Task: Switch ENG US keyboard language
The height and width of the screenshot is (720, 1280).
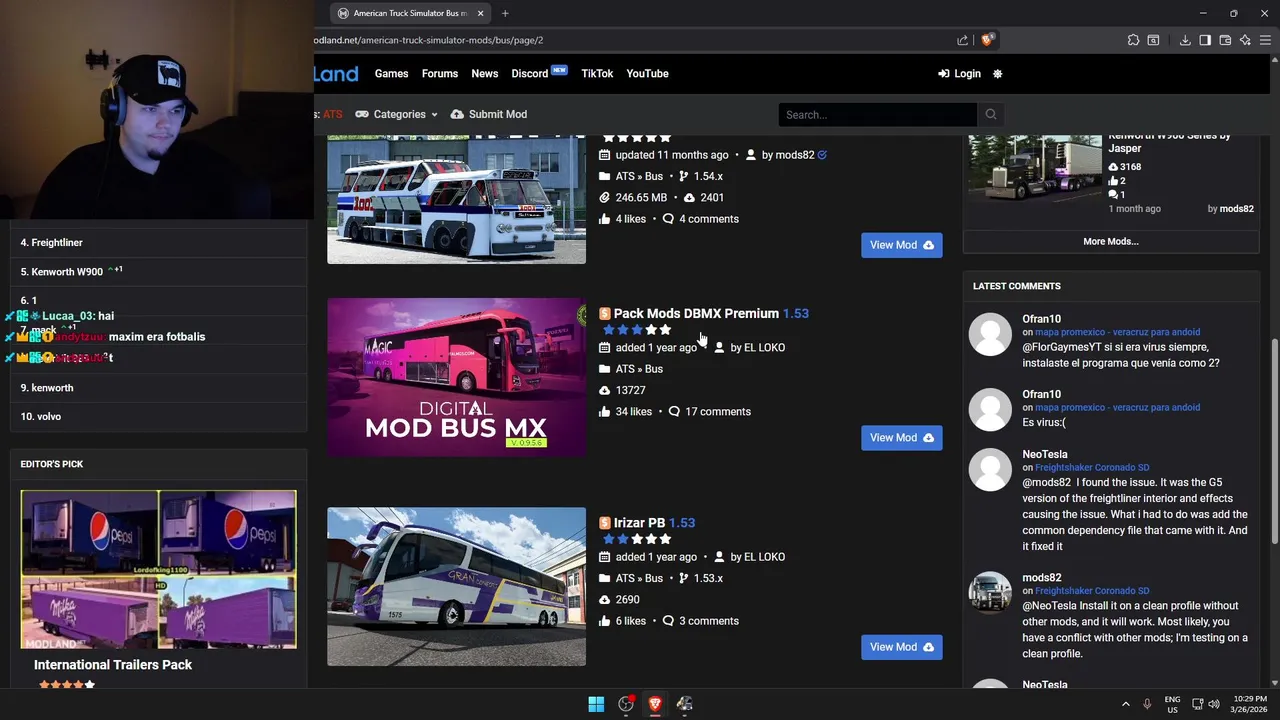Action: pyautogui.click(x=1172, y=704)
